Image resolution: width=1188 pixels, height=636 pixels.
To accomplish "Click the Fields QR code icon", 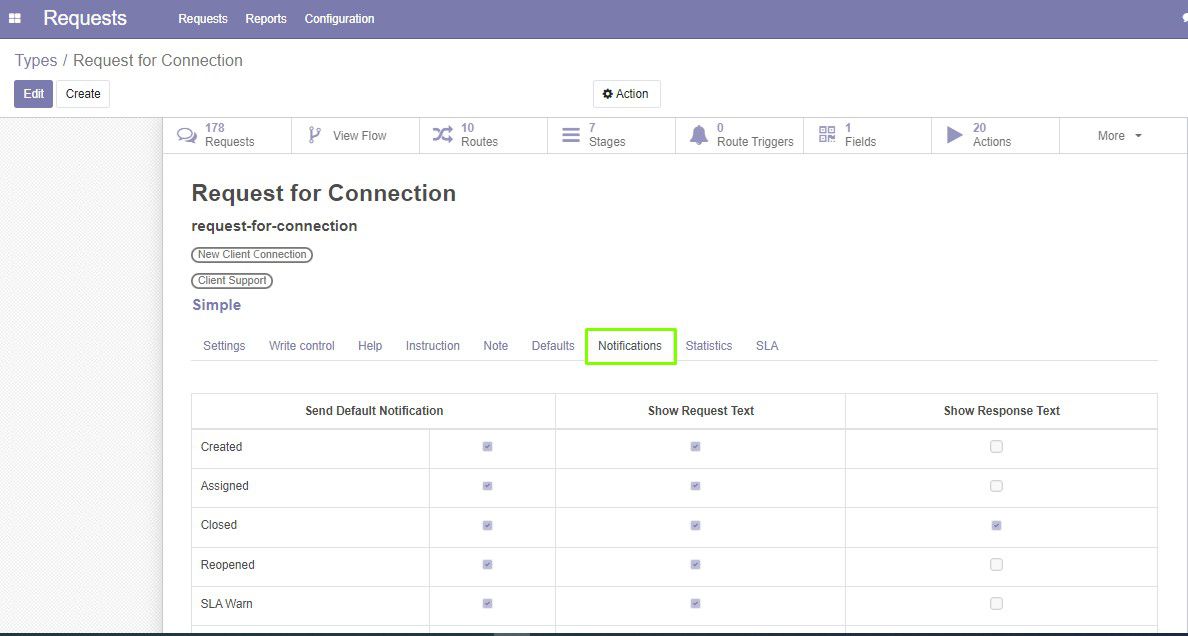I will (x=827, y=135).
